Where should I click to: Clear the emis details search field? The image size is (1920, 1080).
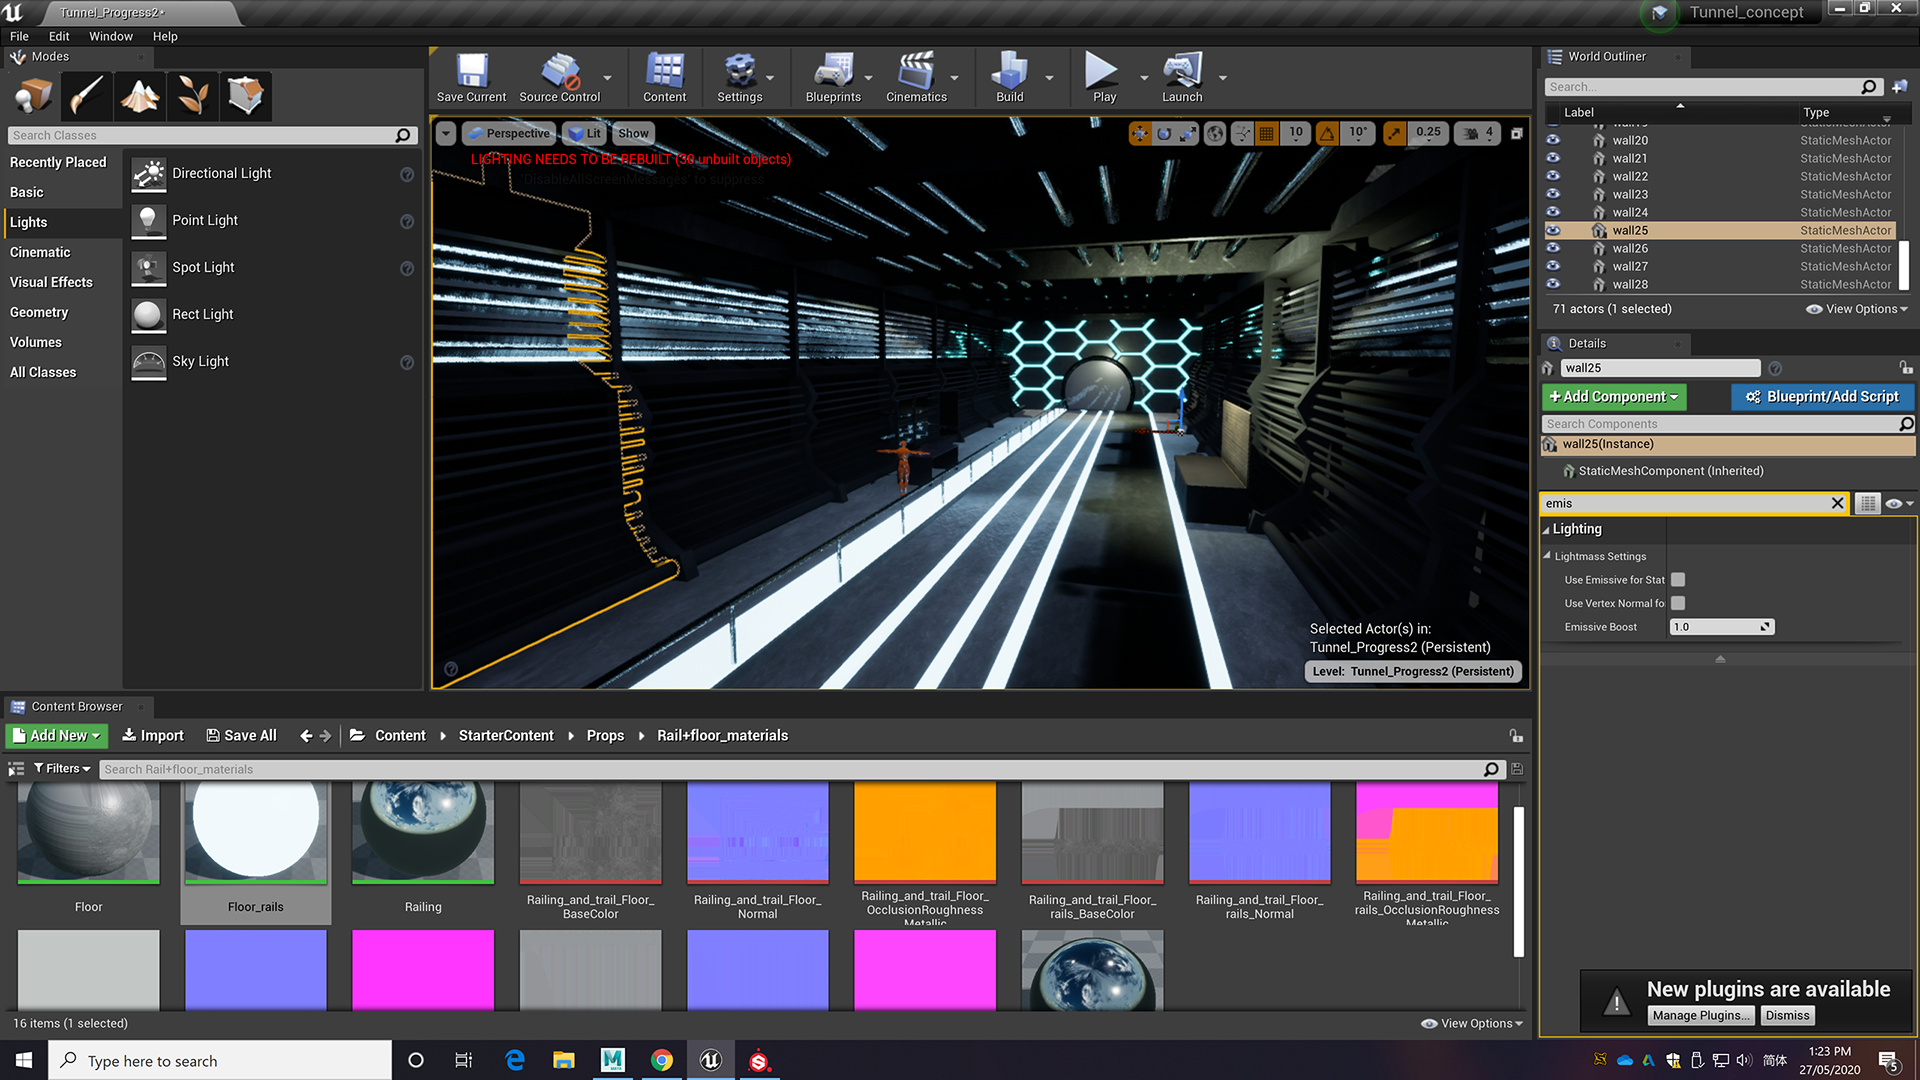[1837, 503]
